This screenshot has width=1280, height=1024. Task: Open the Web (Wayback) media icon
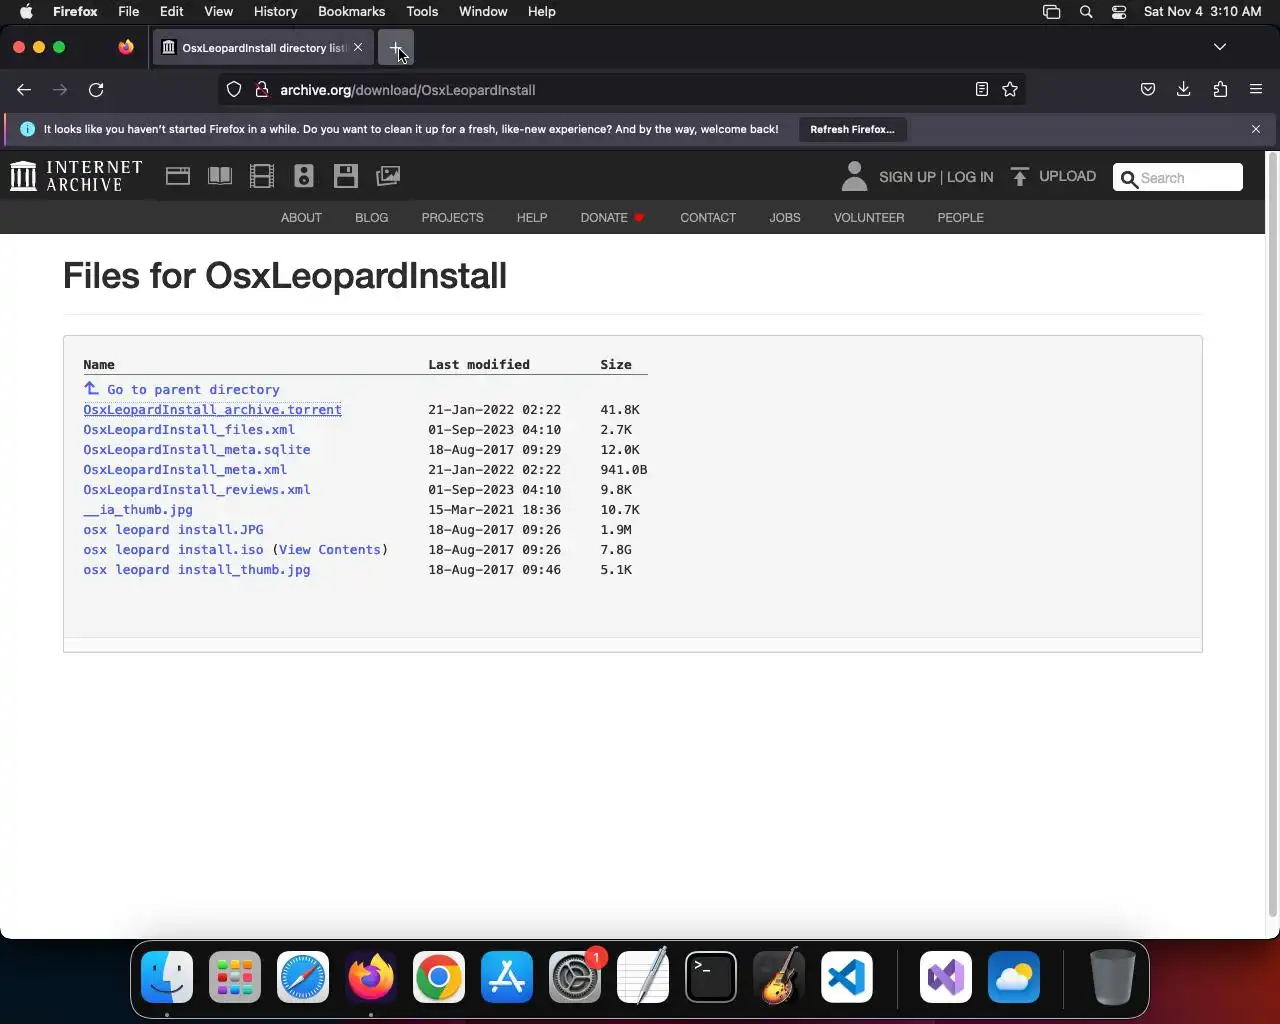pyautogui.click(x=178, y=176)
